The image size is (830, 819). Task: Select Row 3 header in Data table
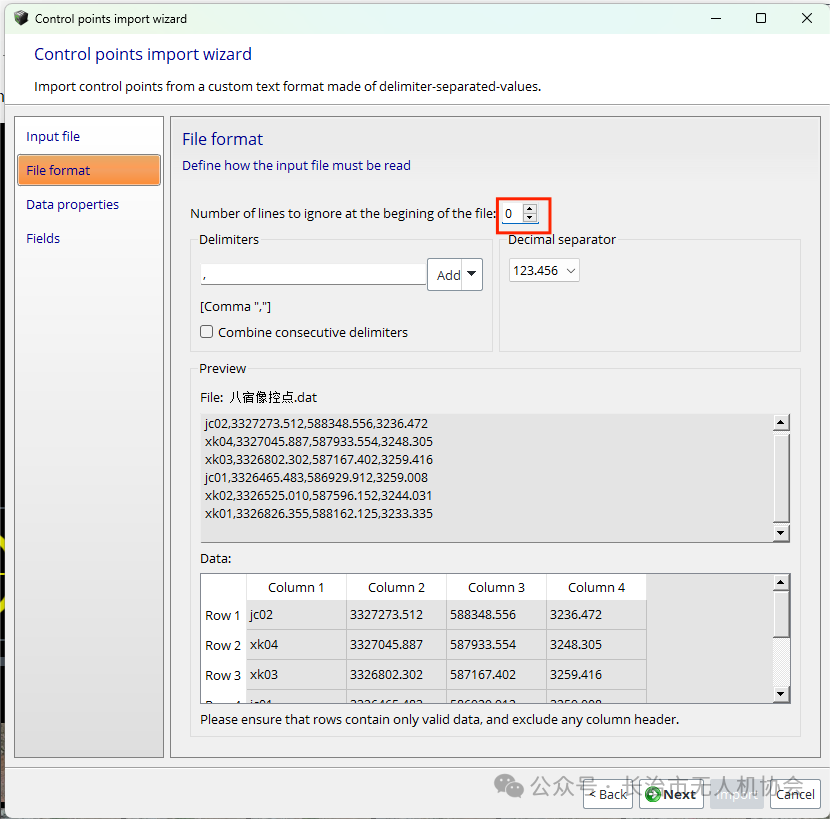click(223, 675)
